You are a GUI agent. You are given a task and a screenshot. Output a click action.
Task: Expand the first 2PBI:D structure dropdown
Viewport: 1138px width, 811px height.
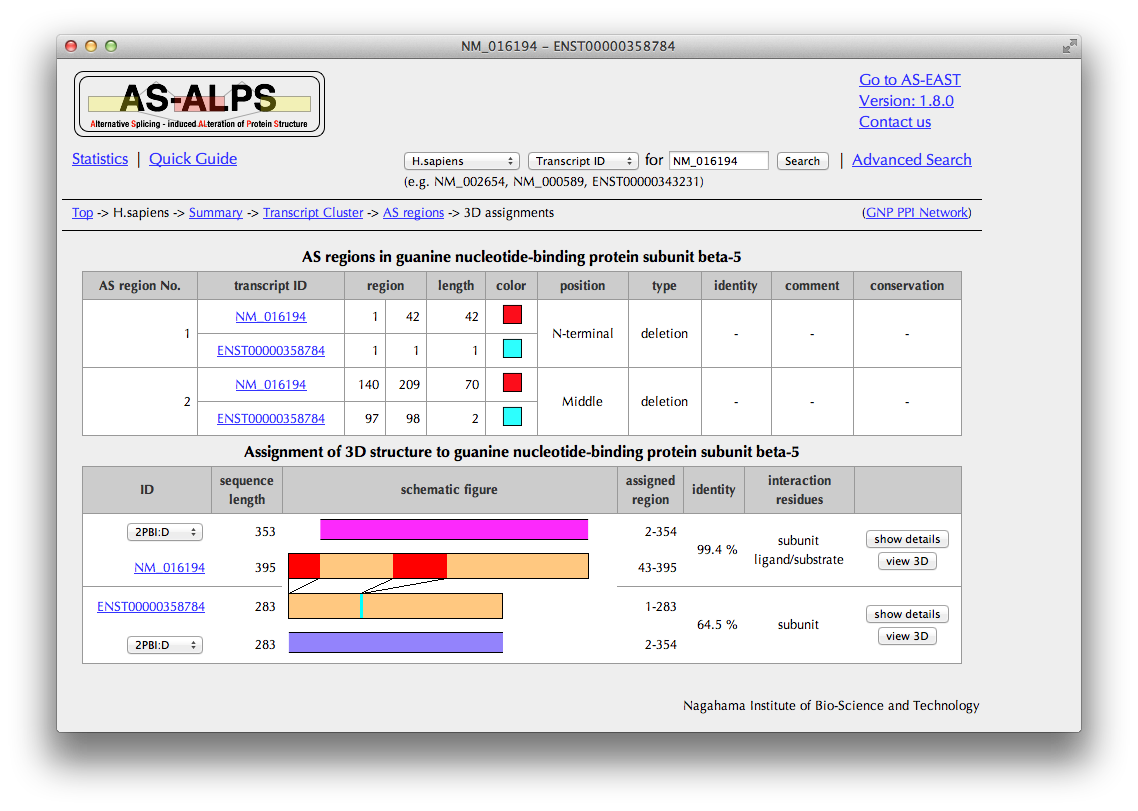coord(165,532)
